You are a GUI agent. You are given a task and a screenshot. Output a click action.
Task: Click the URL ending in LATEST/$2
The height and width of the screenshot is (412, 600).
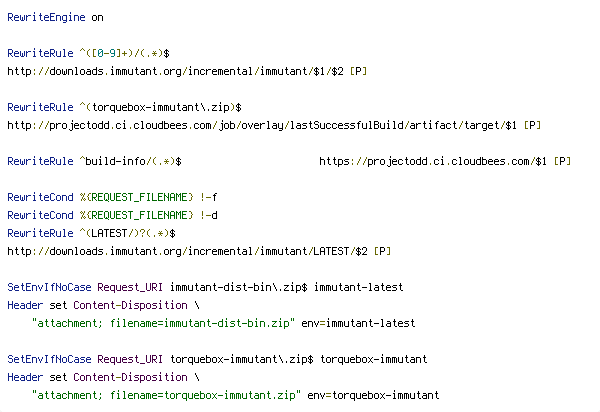click(x=187, y=251)
